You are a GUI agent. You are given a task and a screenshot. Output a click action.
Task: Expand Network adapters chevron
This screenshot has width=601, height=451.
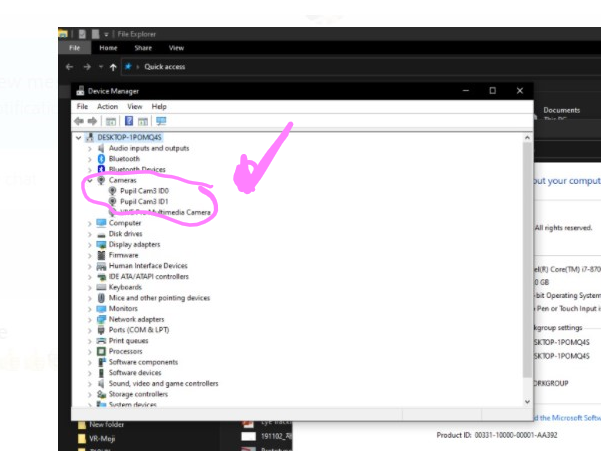tap(90, 320)
